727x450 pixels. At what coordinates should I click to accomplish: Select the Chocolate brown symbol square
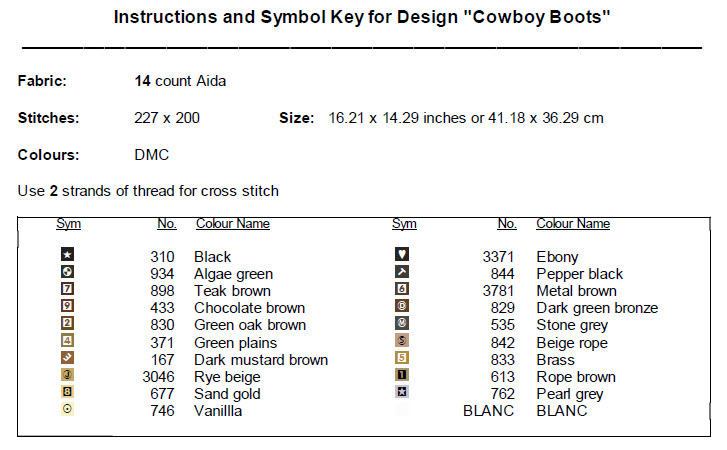[x=68, y=307]
